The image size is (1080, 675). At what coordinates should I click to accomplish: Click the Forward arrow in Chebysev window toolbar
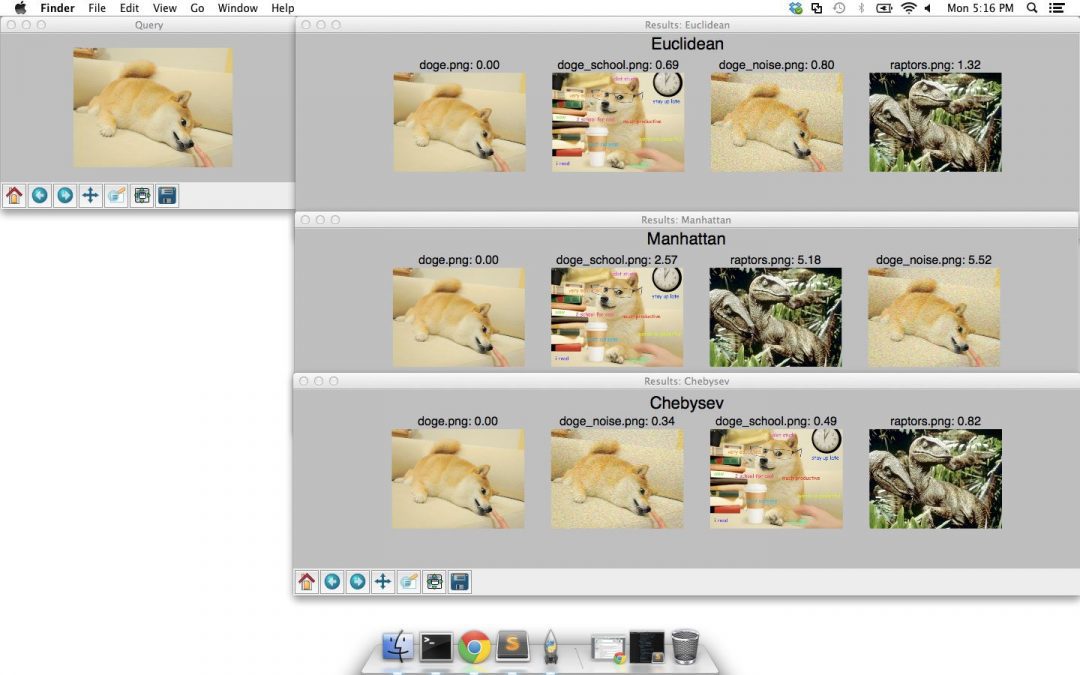(x=357, y=582)
